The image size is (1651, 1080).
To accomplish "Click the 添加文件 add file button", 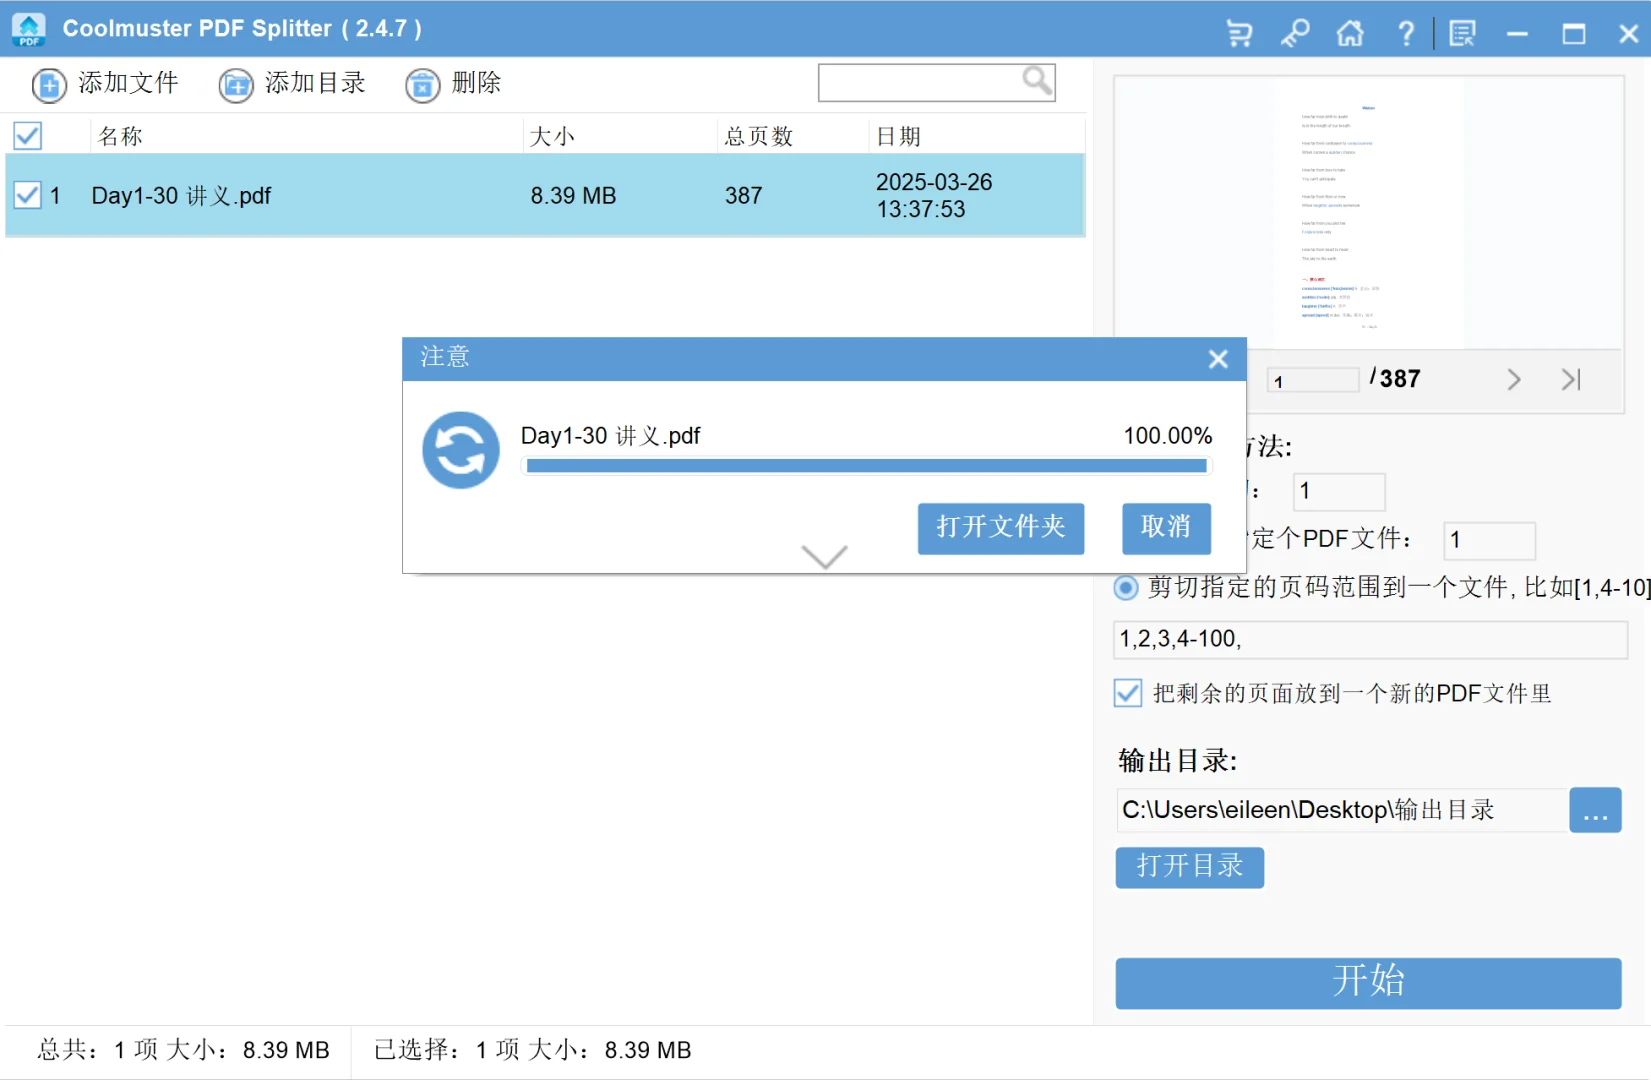I will click(105, 84).
